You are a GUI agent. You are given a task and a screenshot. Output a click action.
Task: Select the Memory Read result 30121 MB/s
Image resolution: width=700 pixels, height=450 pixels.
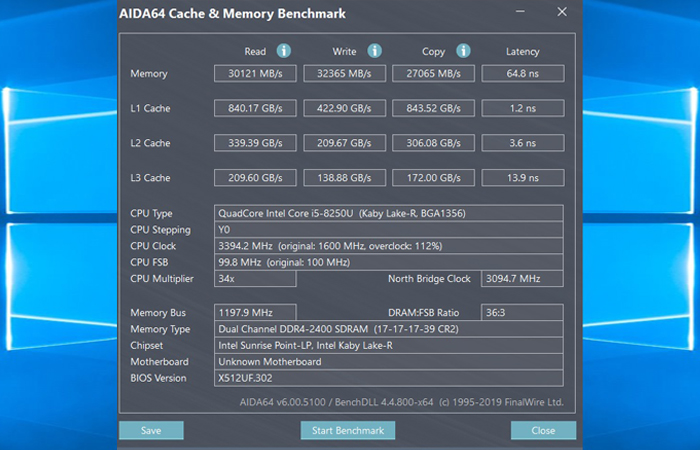pos(255,74)
